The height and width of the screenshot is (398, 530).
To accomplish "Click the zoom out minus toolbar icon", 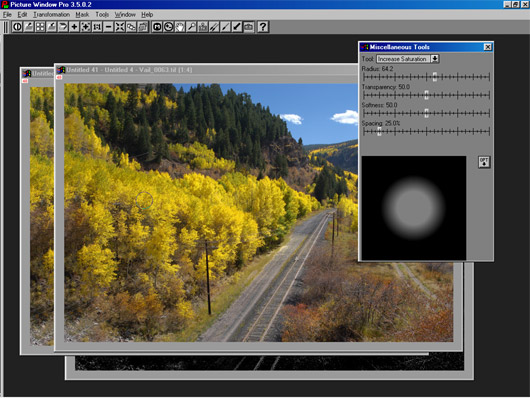I will [109, 27].
